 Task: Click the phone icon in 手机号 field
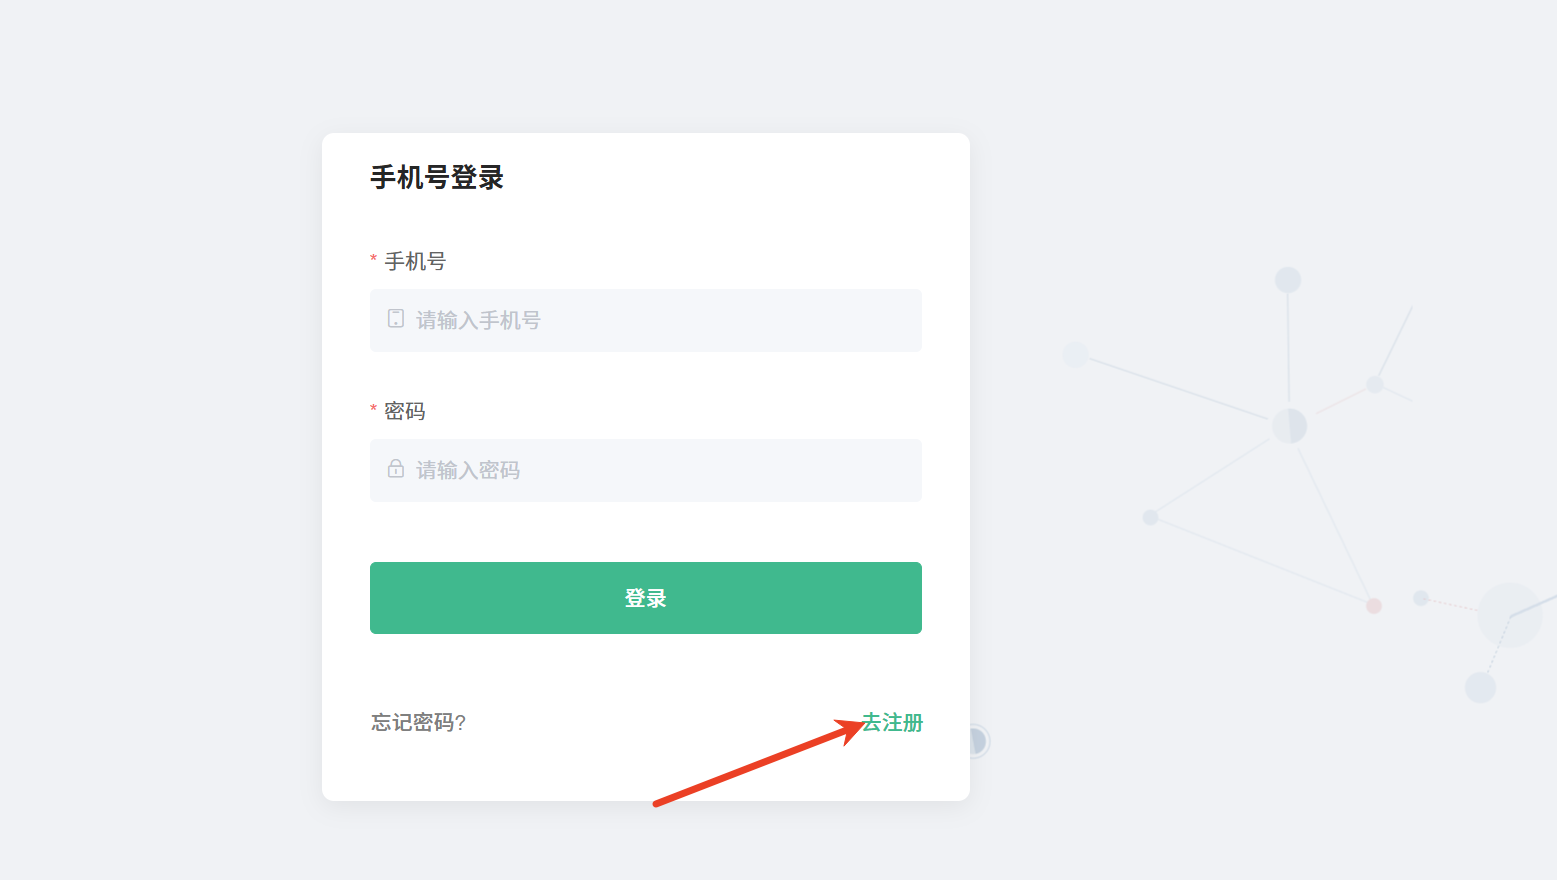(396, 319)
